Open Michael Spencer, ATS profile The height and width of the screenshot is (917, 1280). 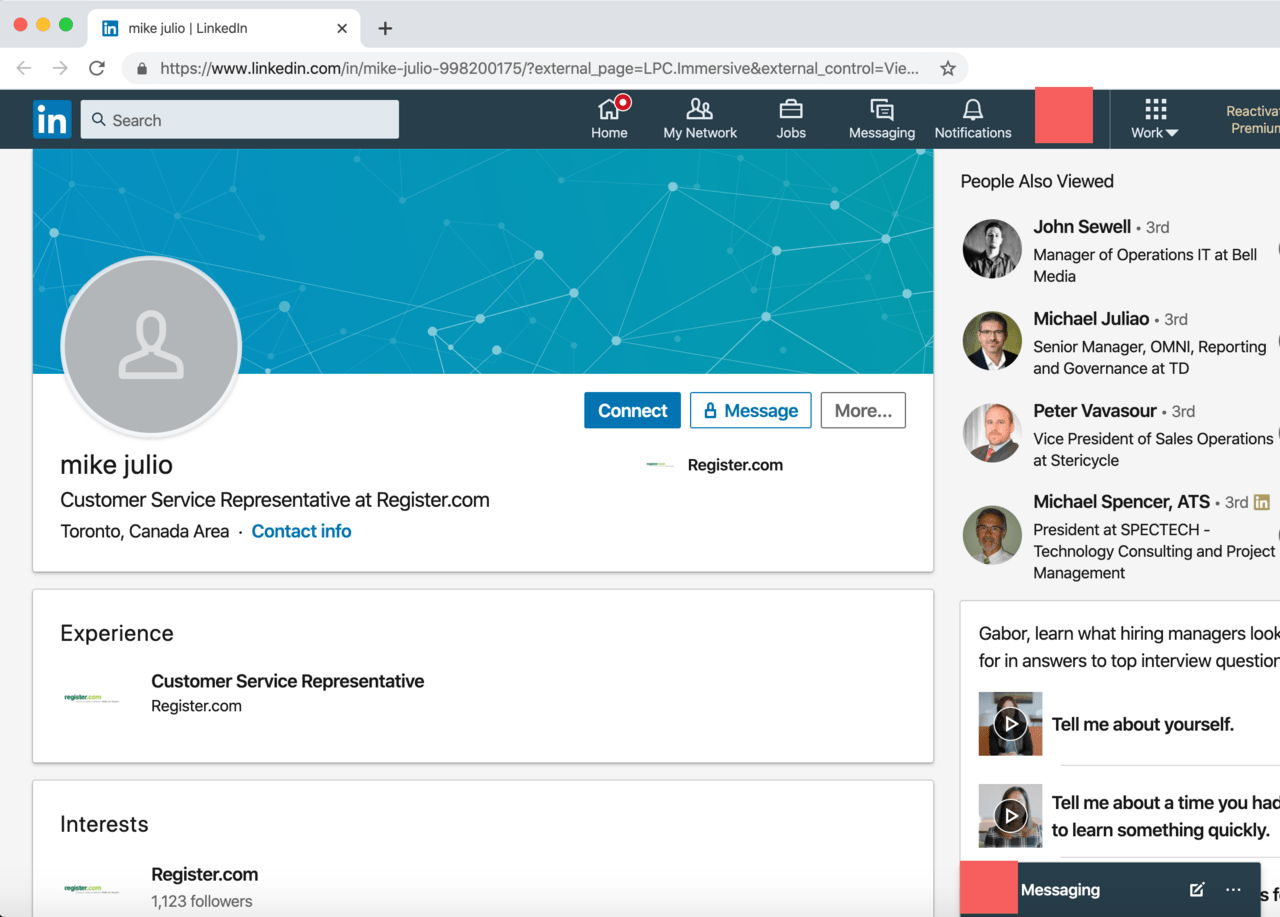tap(1121, 502)
